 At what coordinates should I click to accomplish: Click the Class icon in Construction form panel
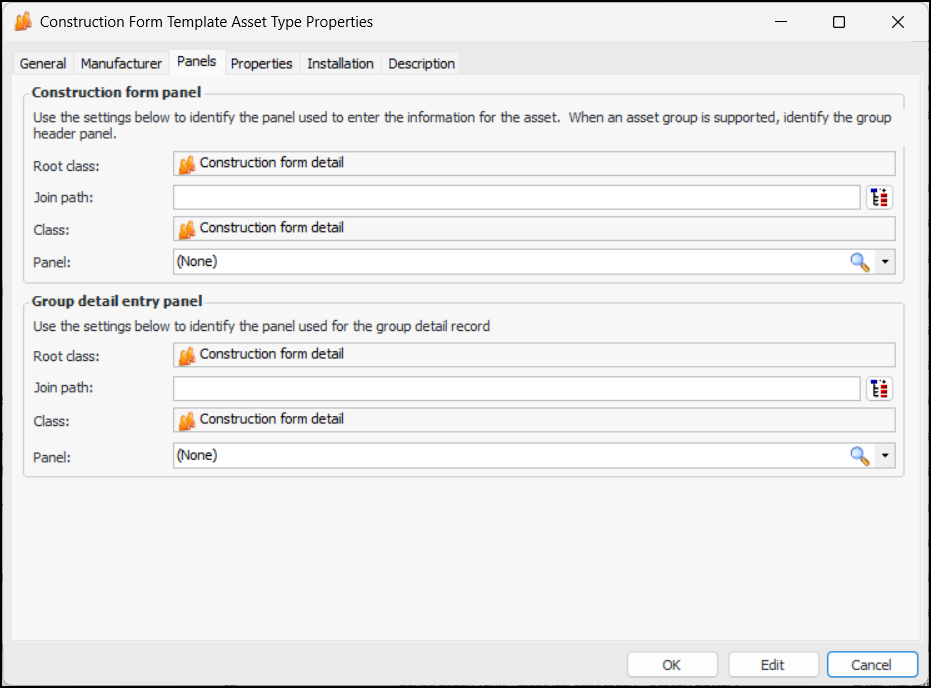(x=187, y=229)
